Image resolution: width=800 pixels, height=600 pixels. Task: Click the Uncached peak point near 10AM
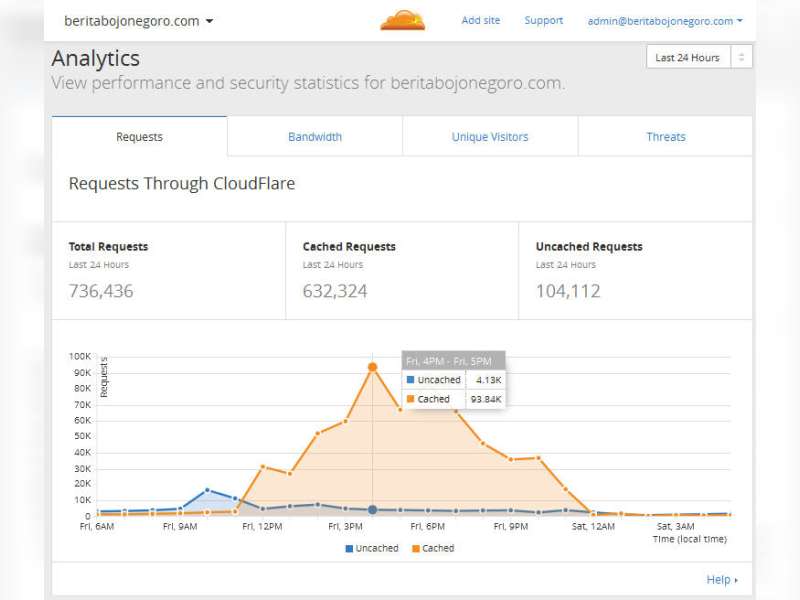point(207,490)
